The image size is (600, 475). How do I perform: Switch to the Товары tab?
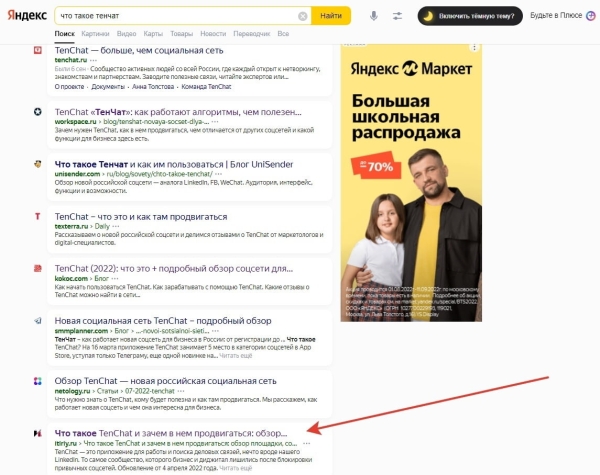pyautogui.click(x=181, y=34)
